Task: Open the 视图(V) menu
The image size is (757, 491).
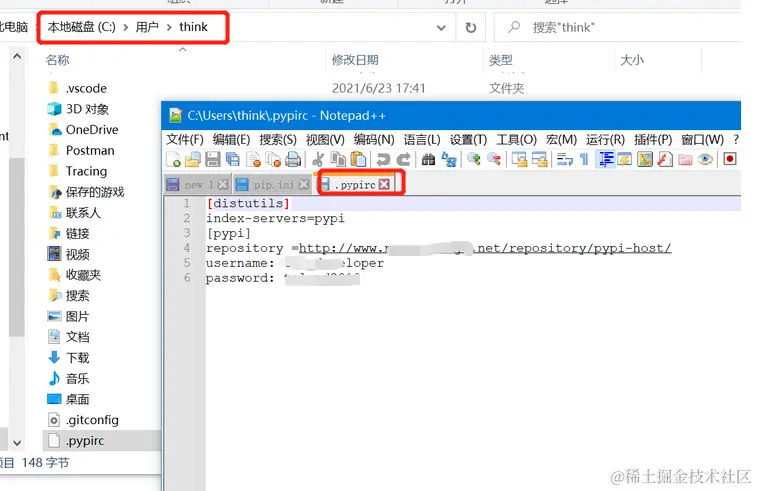Action: coord(325,140)
